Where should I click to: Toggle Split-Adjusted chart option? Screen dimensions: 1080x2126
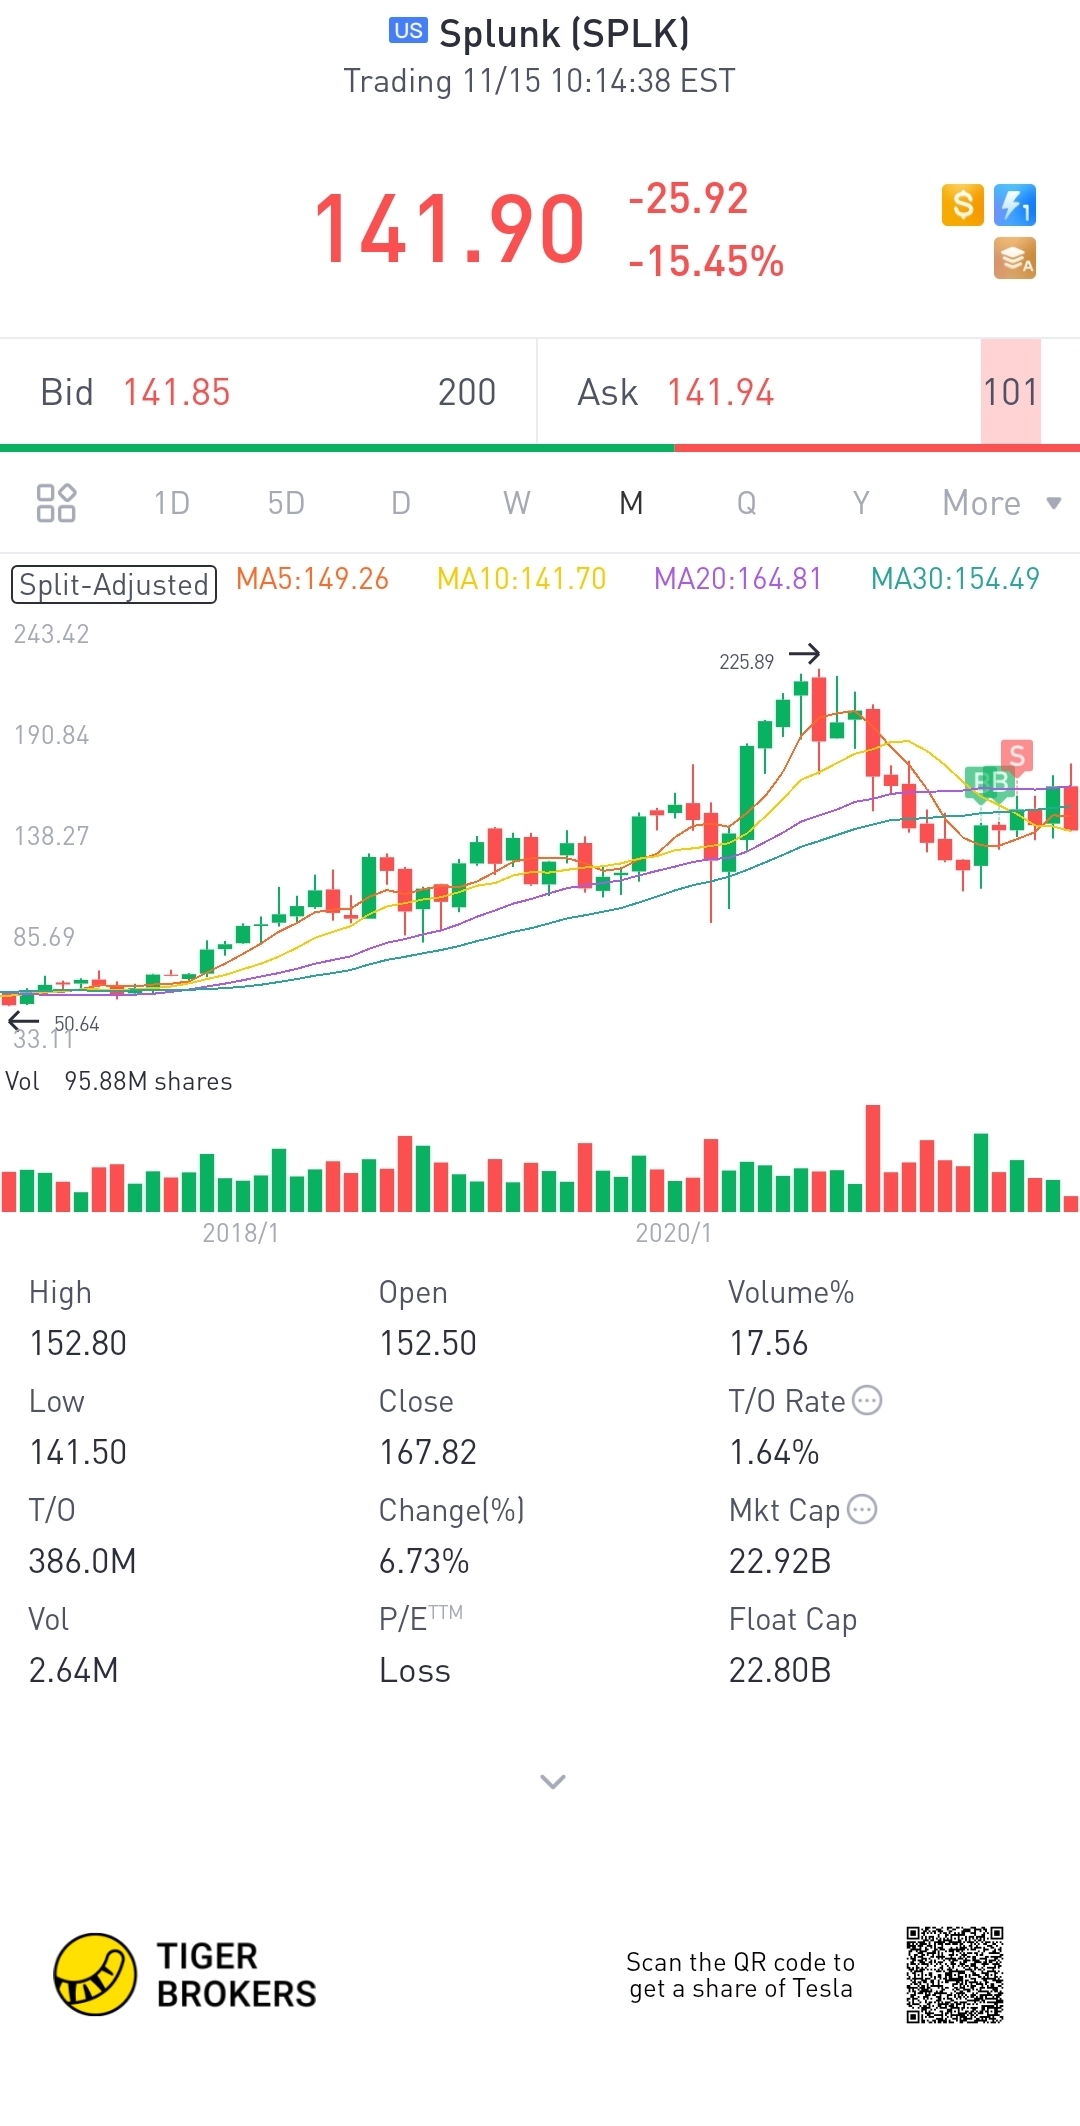pos(114,584)
